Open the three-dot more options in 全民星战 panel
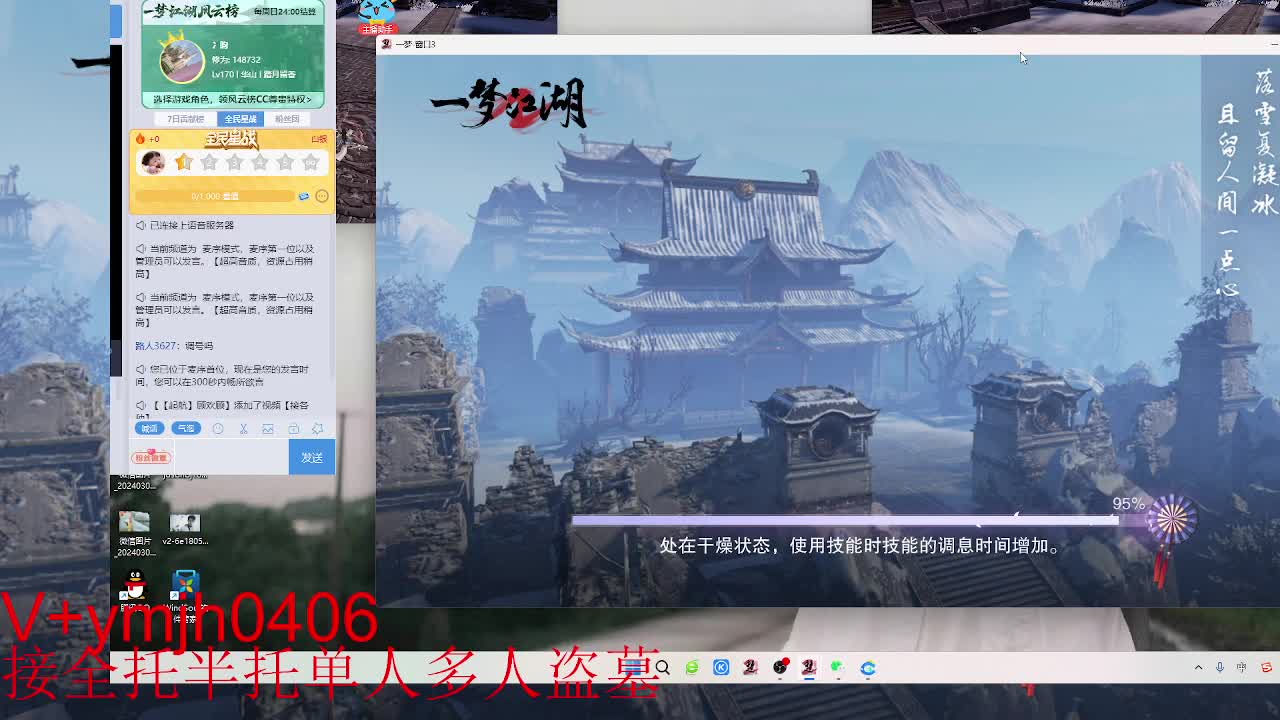 click(x=322, y=196)
